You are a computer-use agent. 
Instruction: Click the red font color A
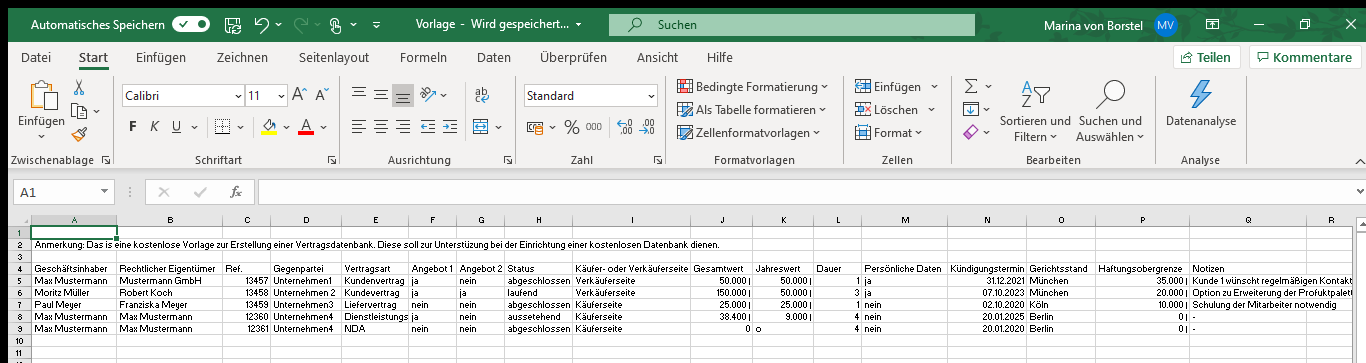tap(306, 127)
